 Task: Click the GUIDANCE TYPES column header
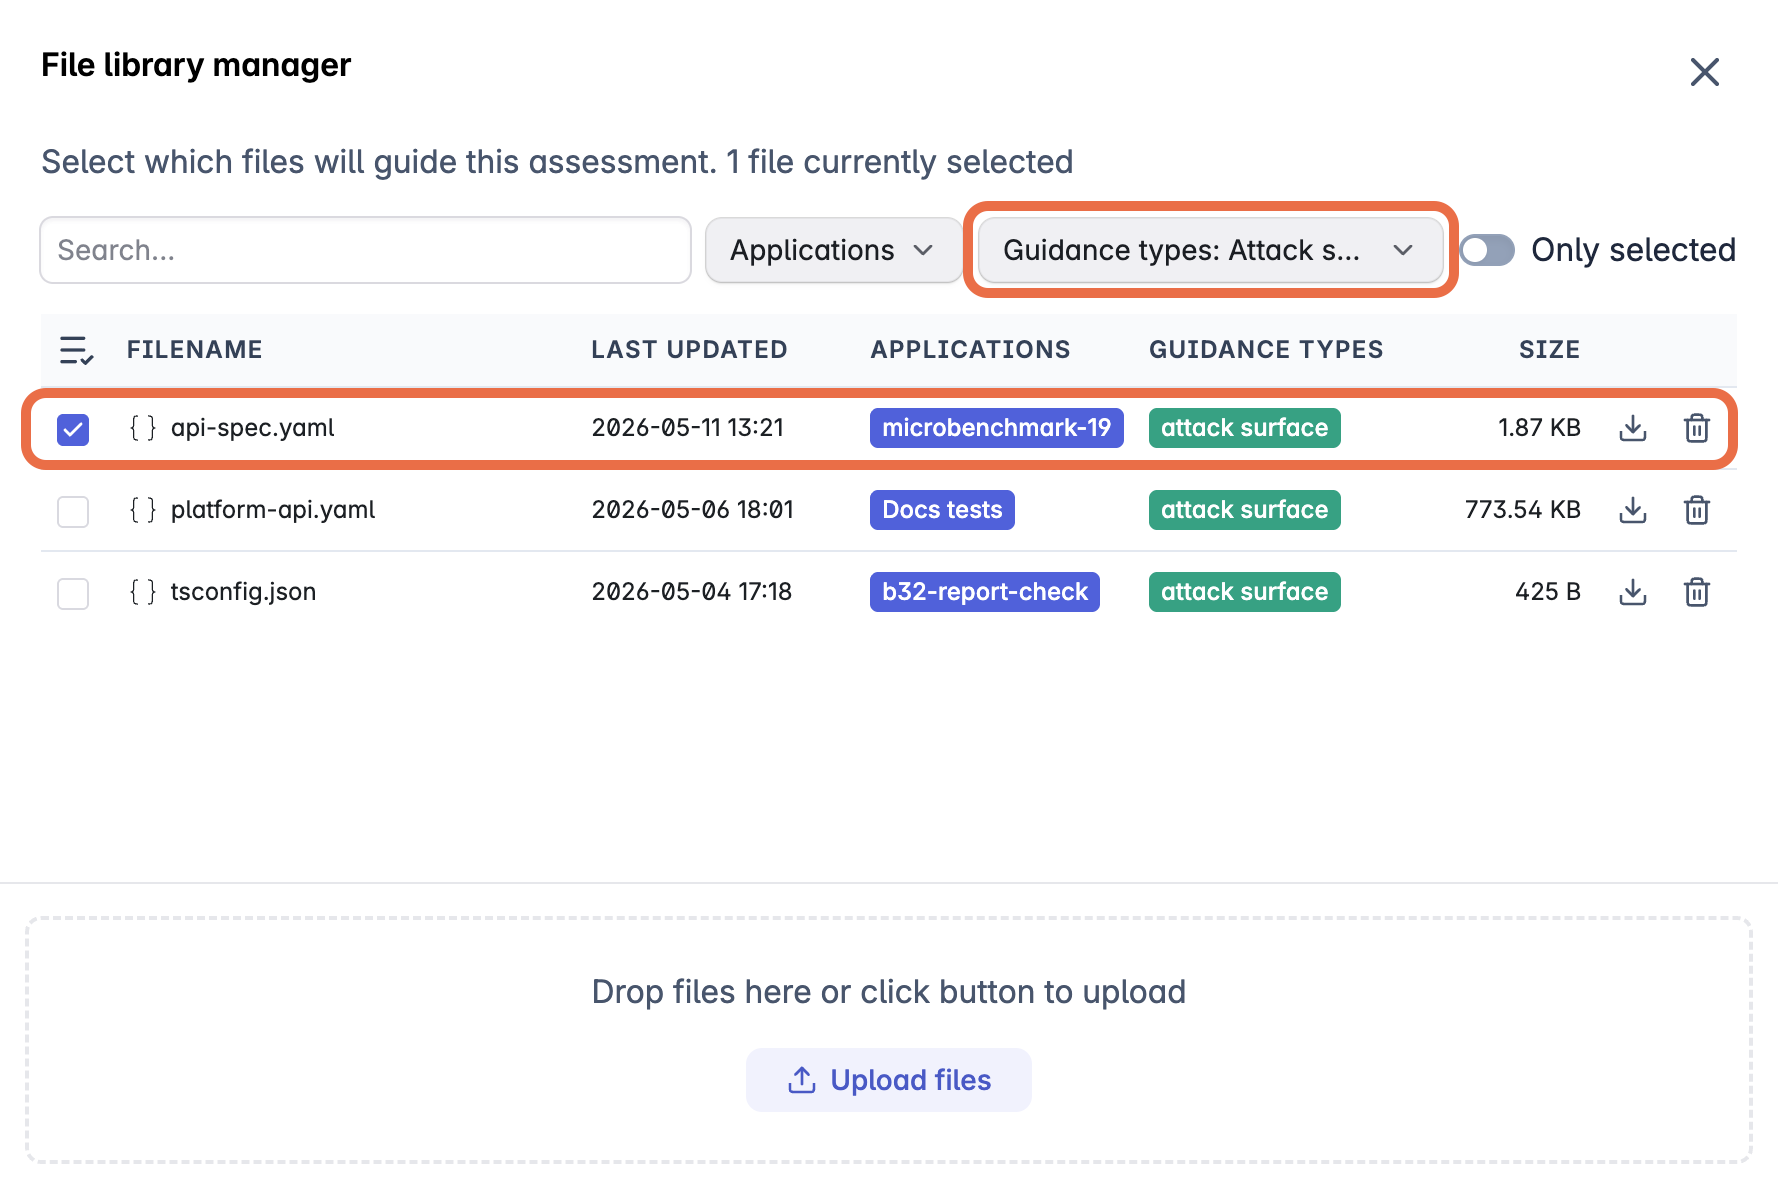point(1266,350)
